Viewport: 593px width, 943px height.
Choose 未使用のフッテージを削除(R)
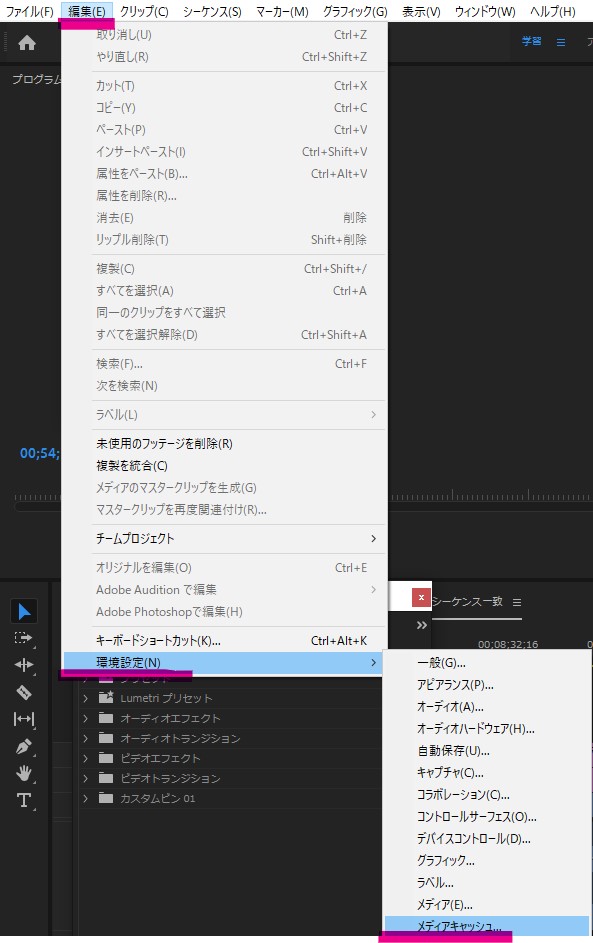(x=224, y=444)
